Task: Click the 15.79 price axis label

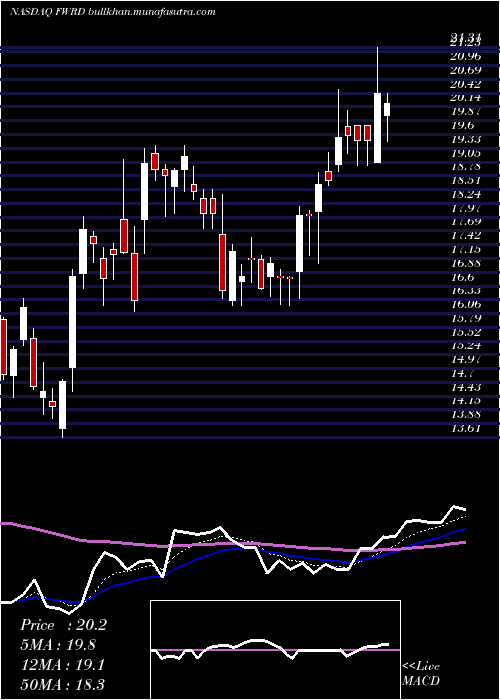Action: pos(466,318)
